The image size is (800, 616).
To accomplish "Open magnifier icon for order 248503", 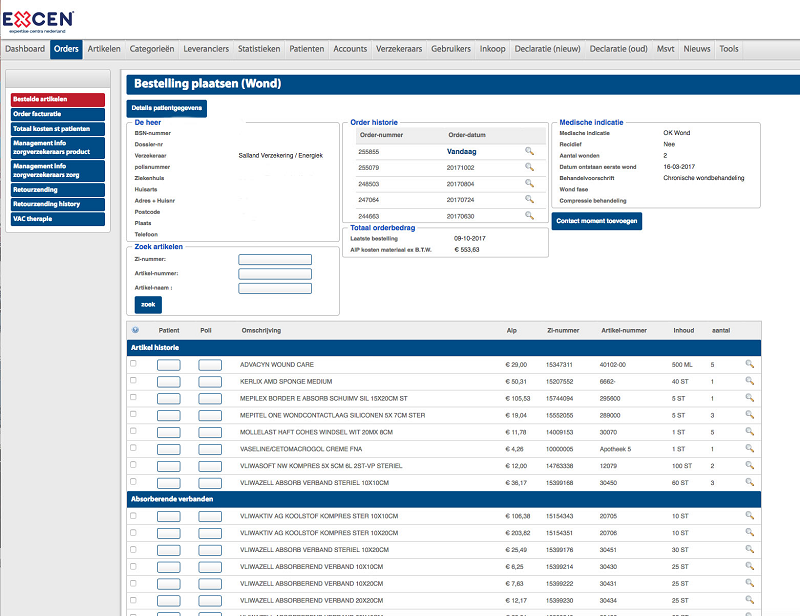I will 530,183.
